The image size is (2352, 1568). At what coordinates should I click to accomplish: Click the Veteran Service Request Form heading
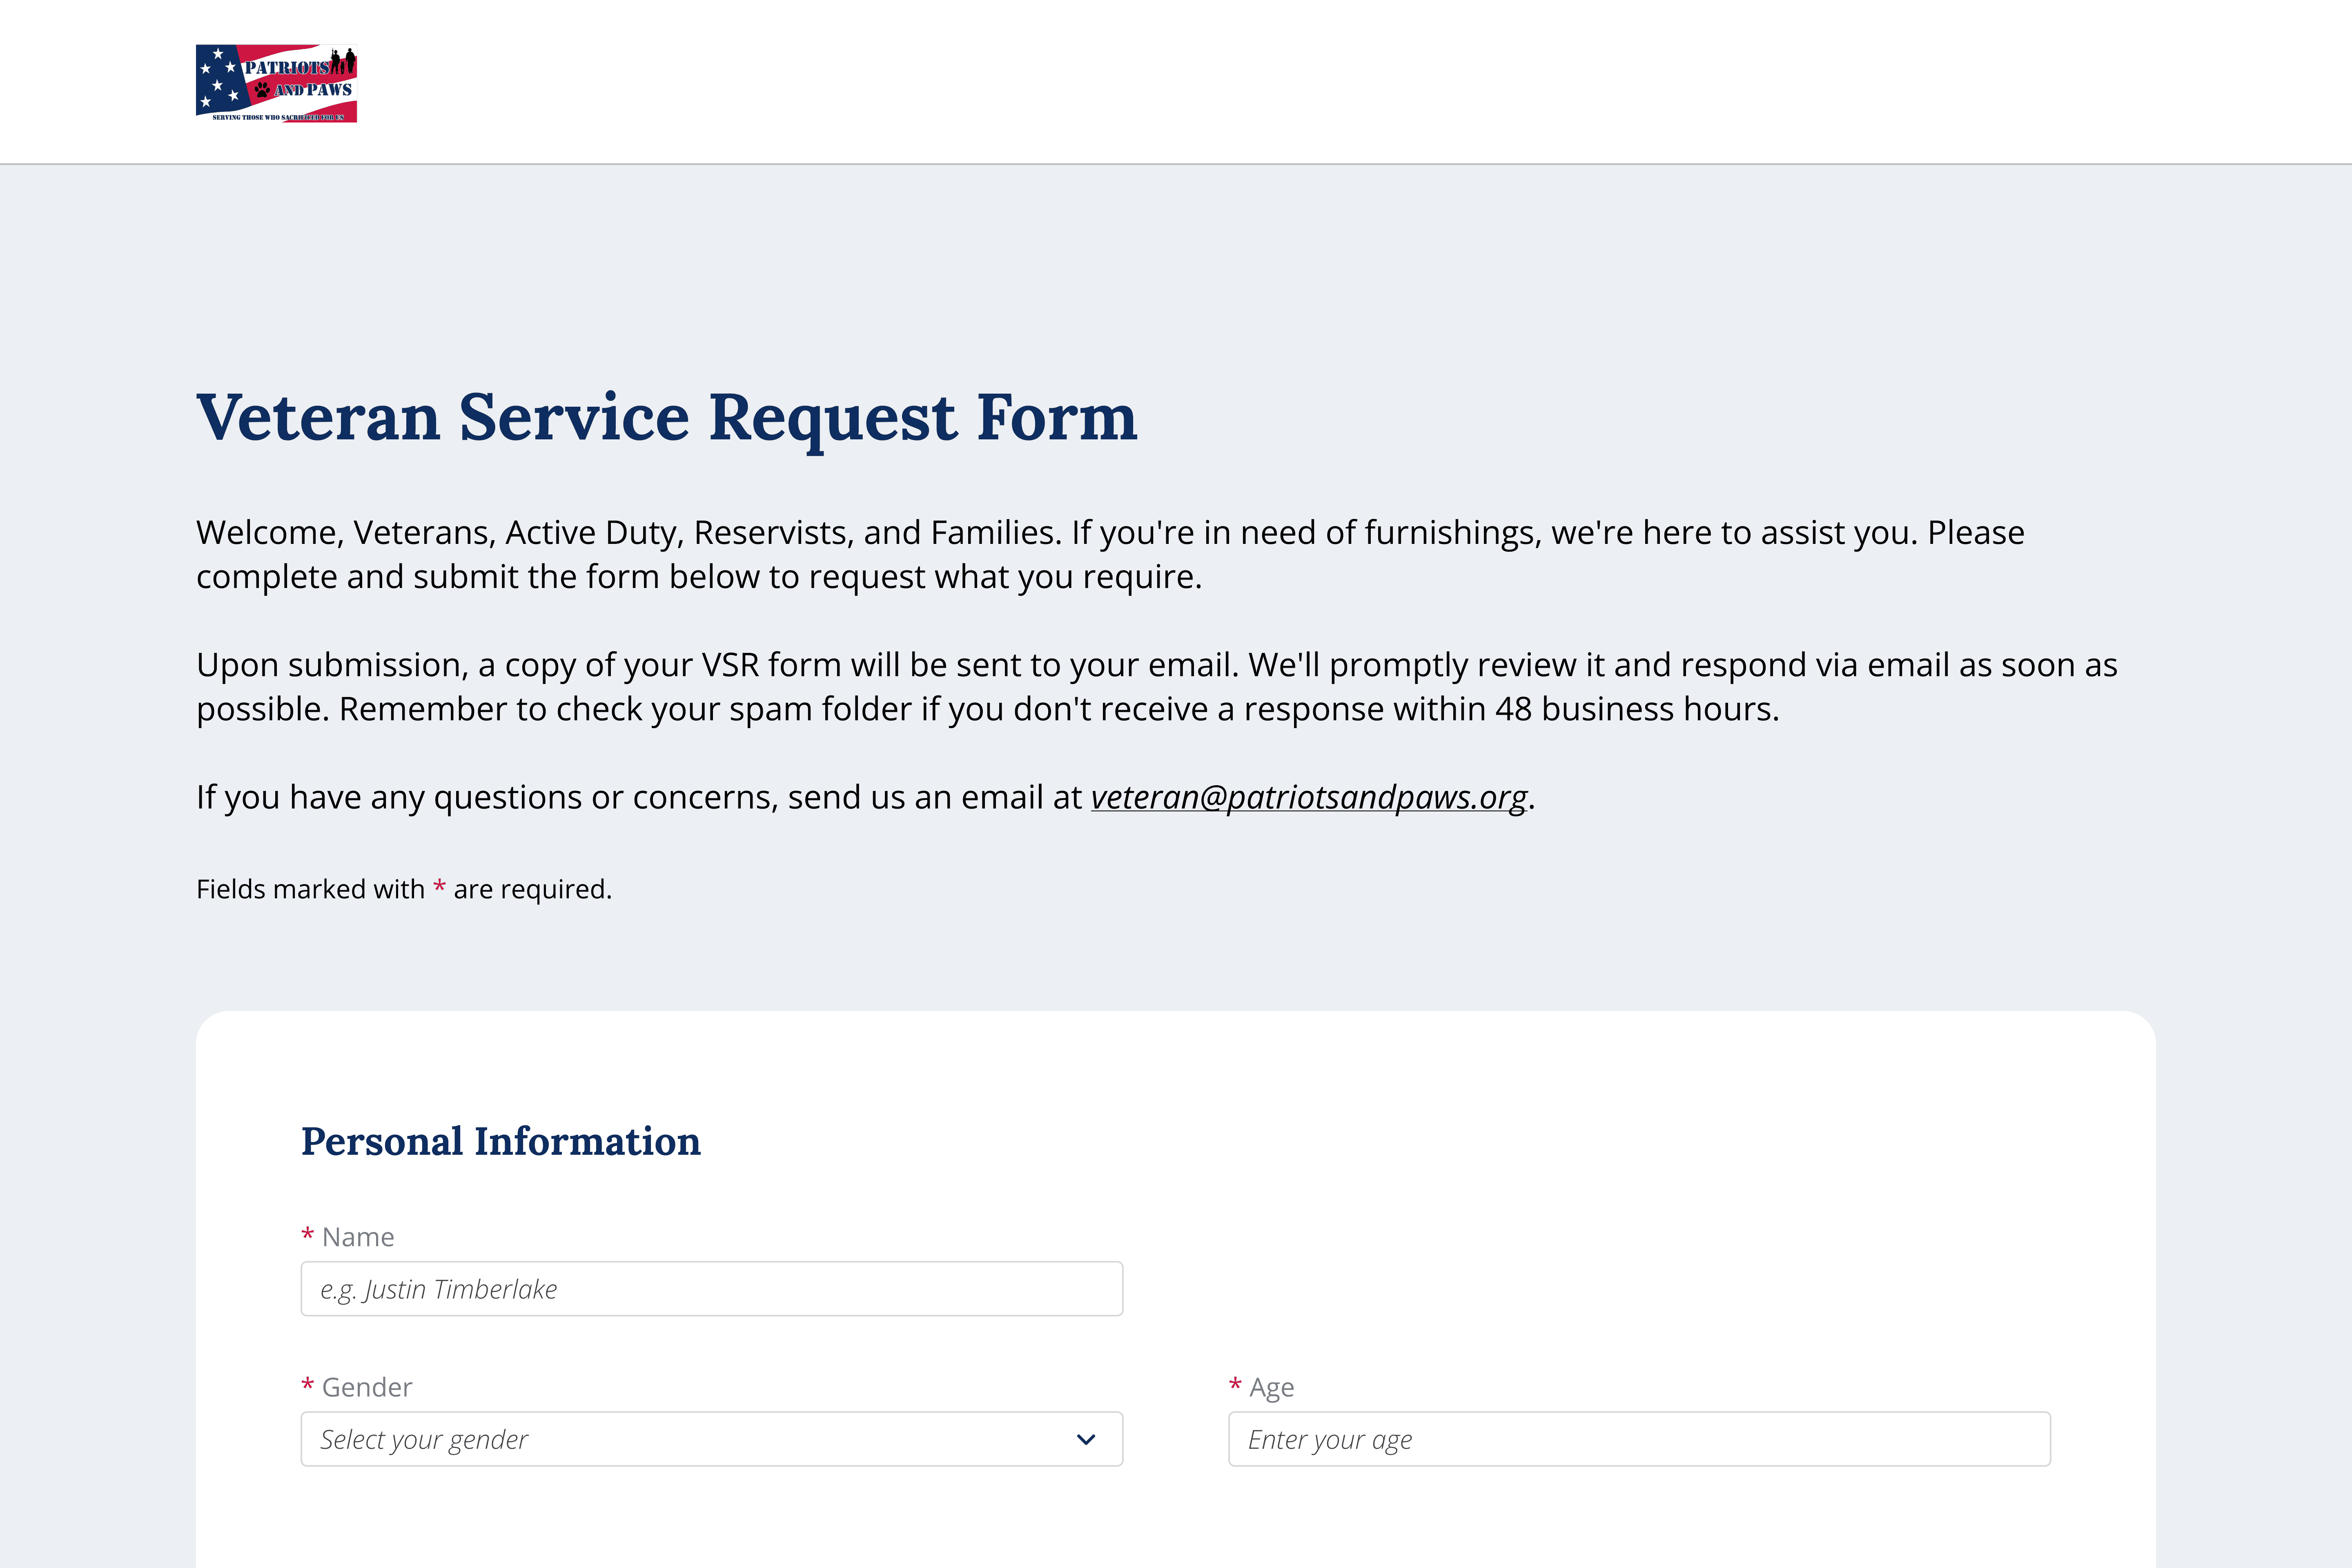point(666,417)
